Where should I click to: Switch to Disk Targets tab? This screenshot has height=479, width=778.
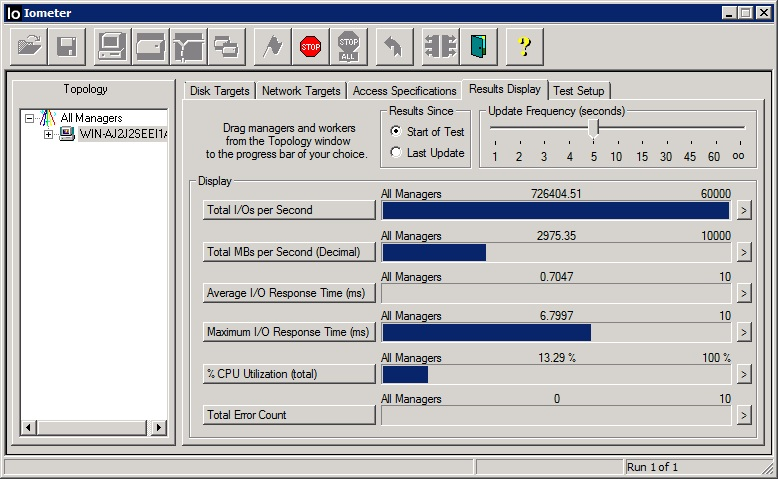pos(219,91)
